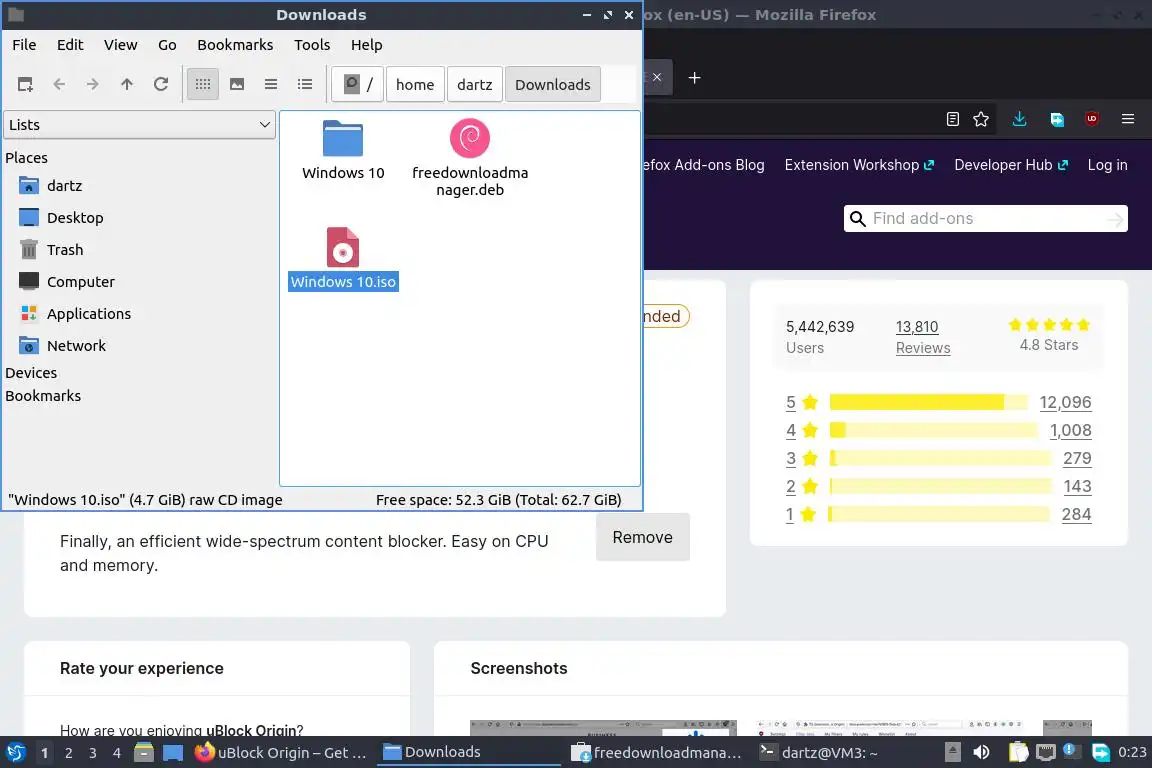
Task: Open Extension Workshop link
Action: (x=859, y=165)
